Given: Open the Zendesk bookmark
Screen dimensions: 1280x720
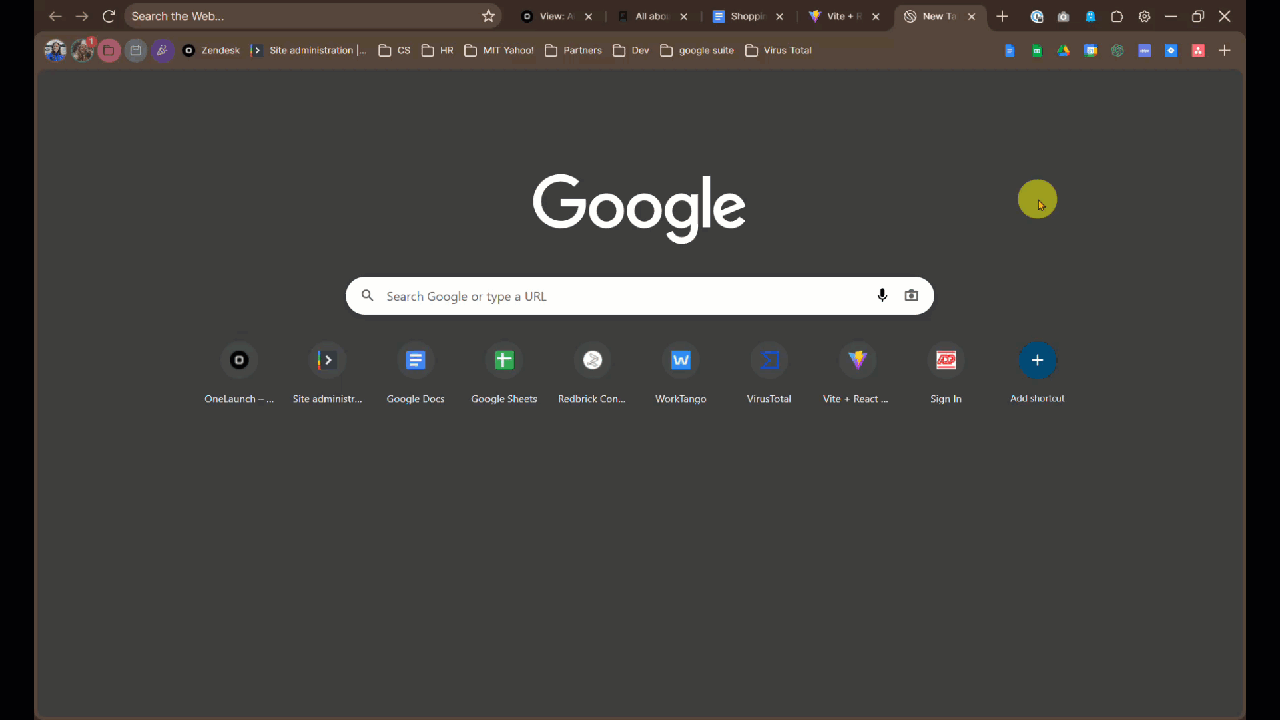Looking at the screenshot, I should coord(211,51).
